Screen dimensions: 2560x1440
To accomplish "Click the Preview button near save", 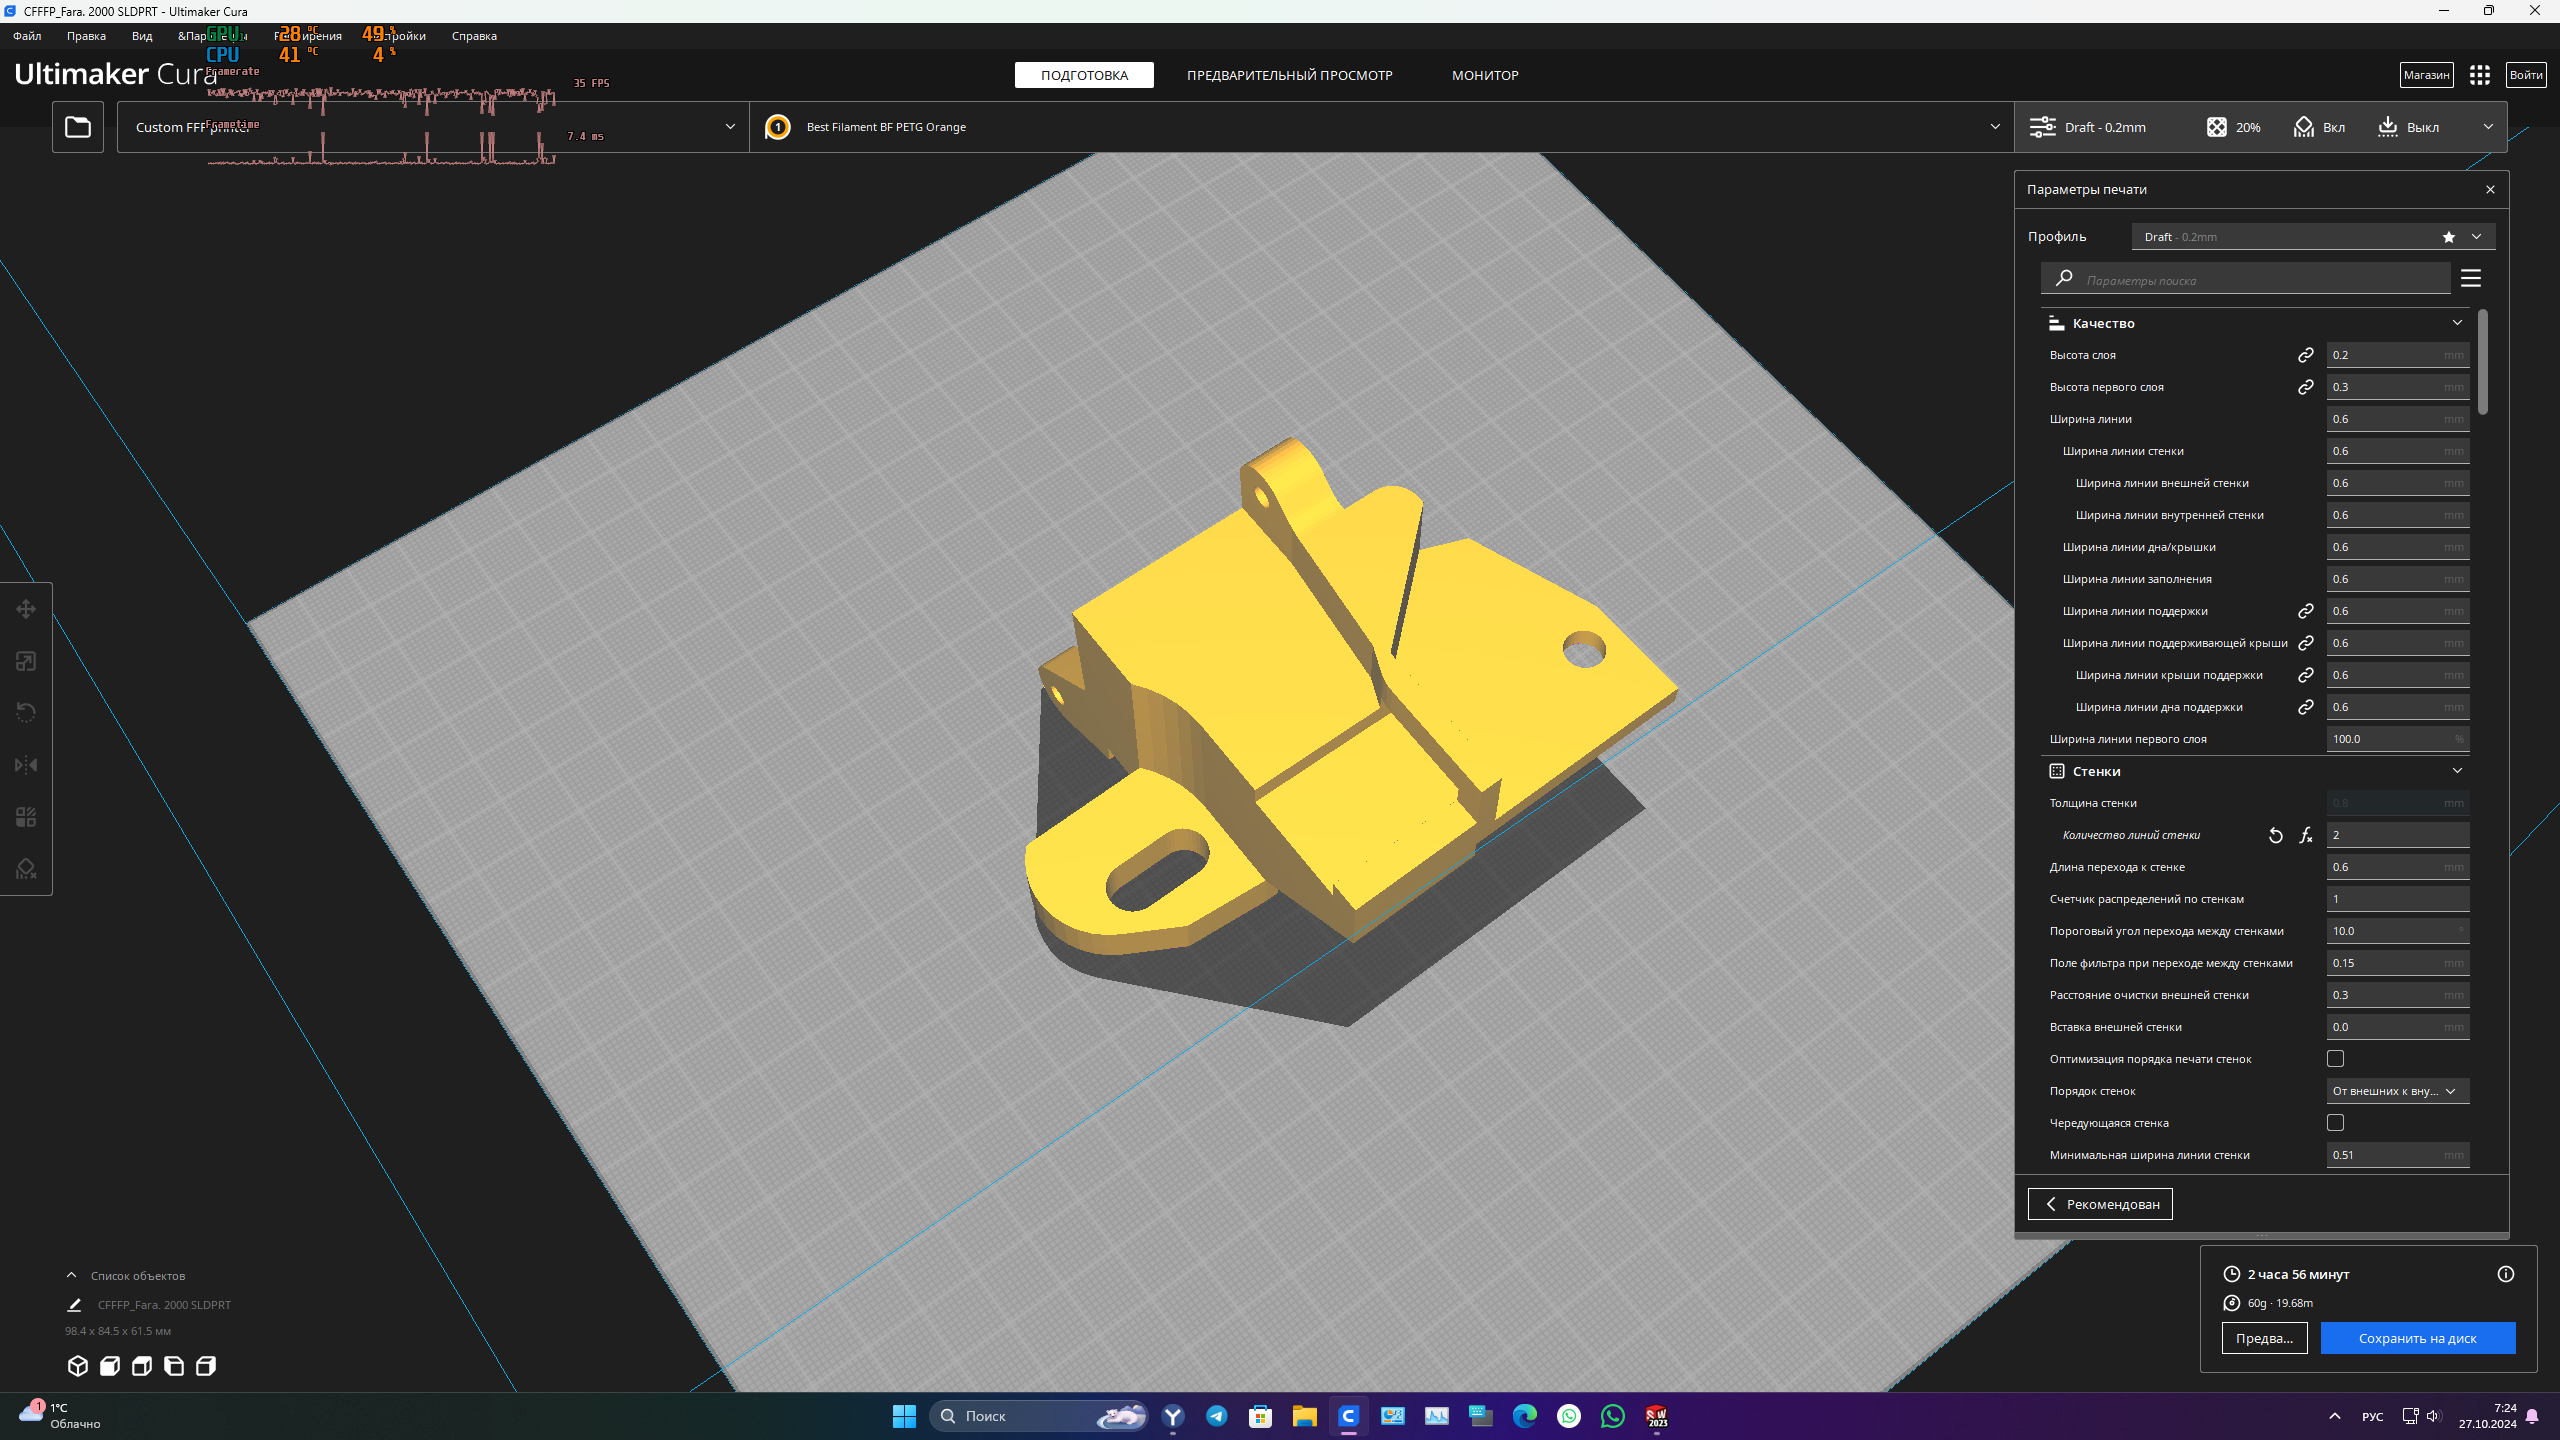I will [2265, 1338].
